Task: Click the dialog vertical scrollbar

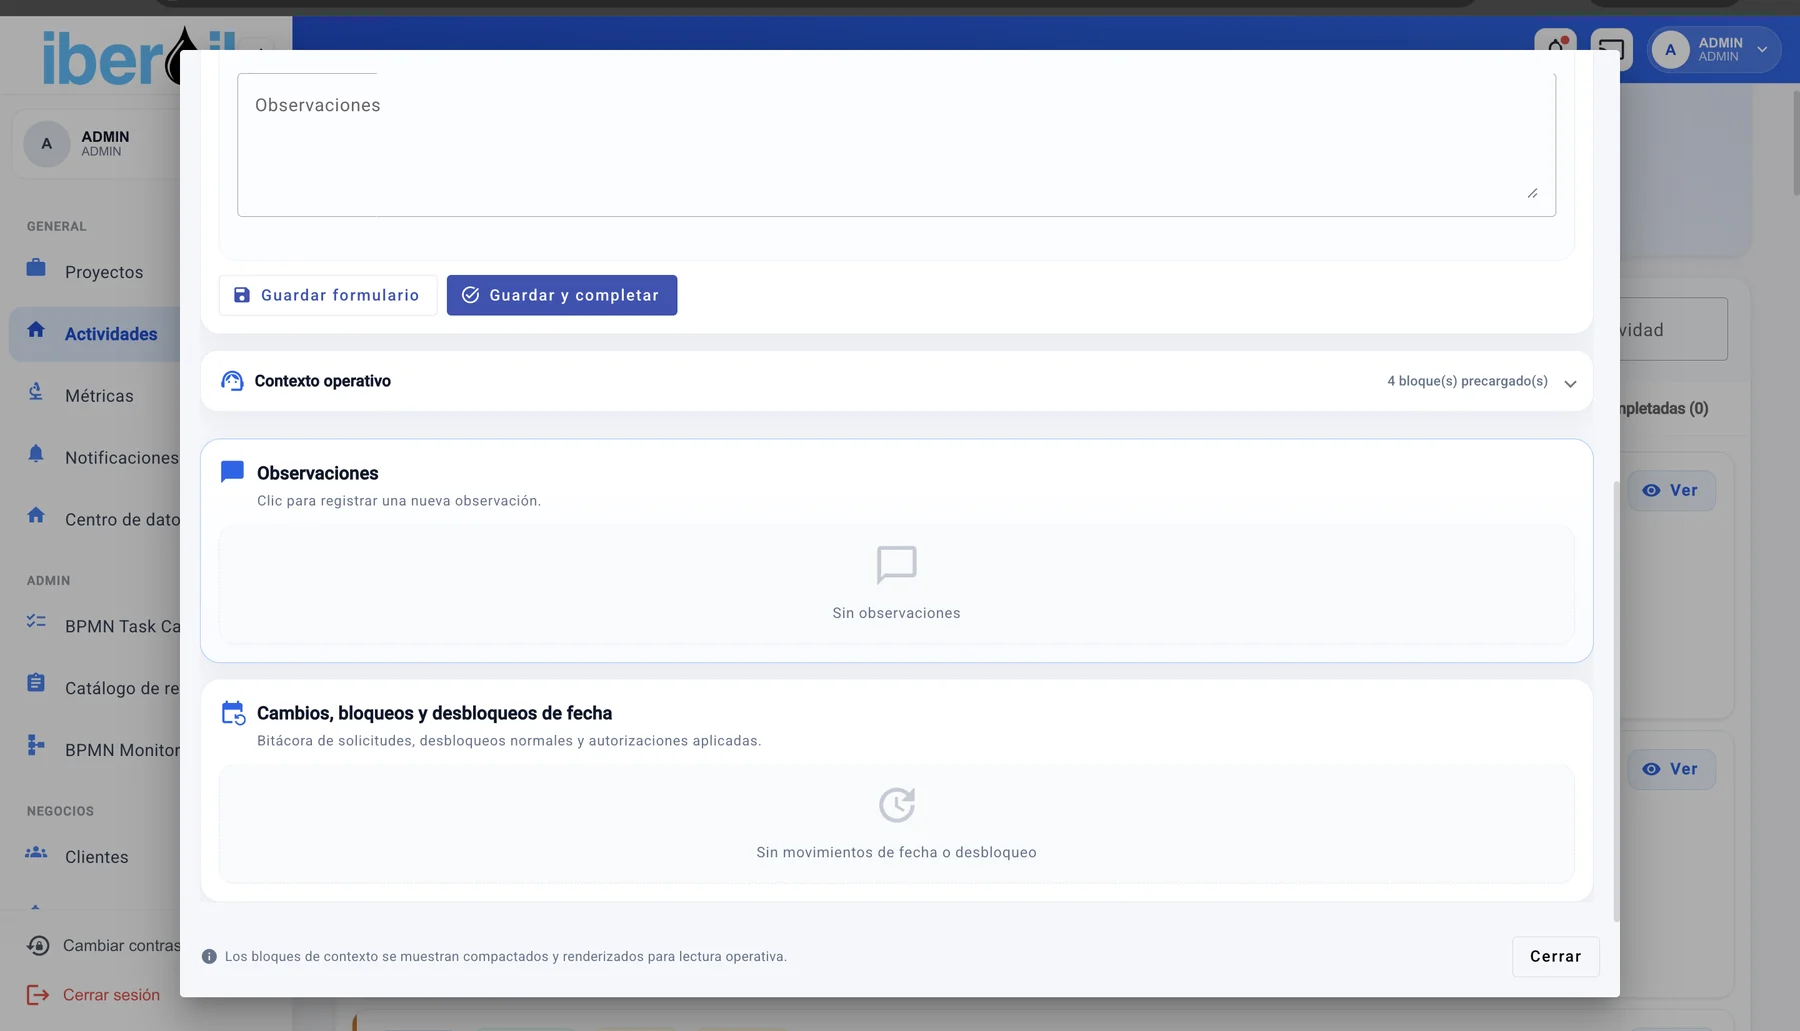Action: pos(1616,700)
